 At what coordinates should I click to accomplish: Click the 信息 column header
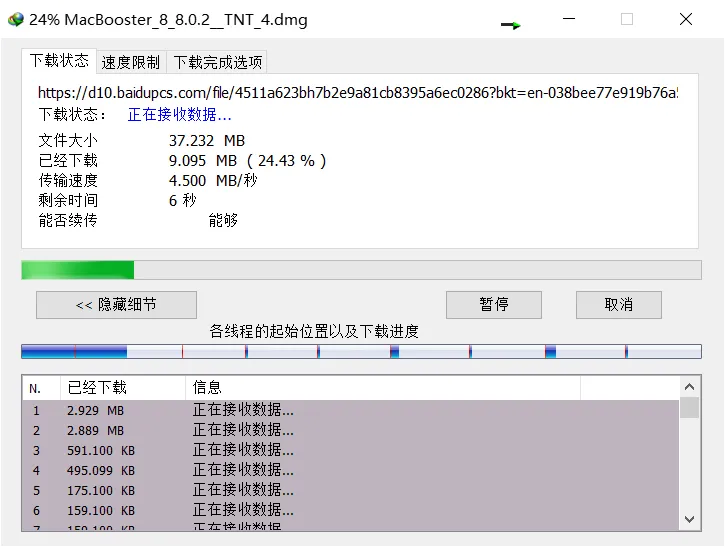383,388
